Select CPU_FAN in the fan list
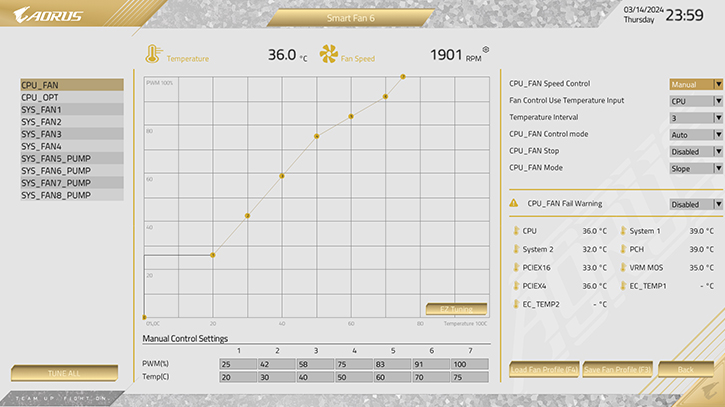725x407 pixels. coord(72,85)
